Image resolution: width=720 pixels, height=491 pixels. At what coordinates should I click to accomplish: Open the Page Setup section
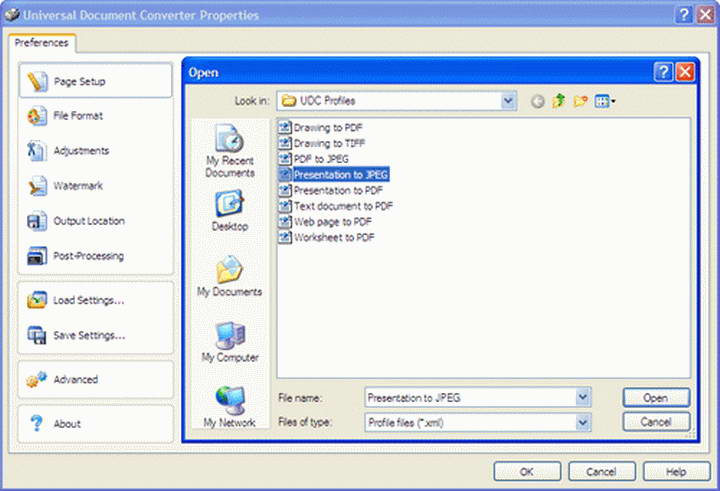[x=96, y=81]
